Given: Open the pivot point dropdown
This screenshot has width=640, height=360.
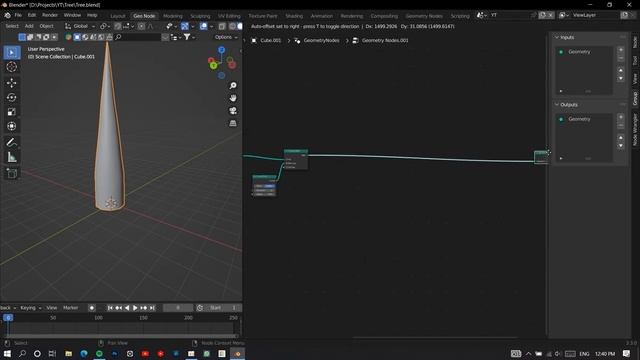Looking at the screenshot, I should pyautogui.click(x=105, y=26).
